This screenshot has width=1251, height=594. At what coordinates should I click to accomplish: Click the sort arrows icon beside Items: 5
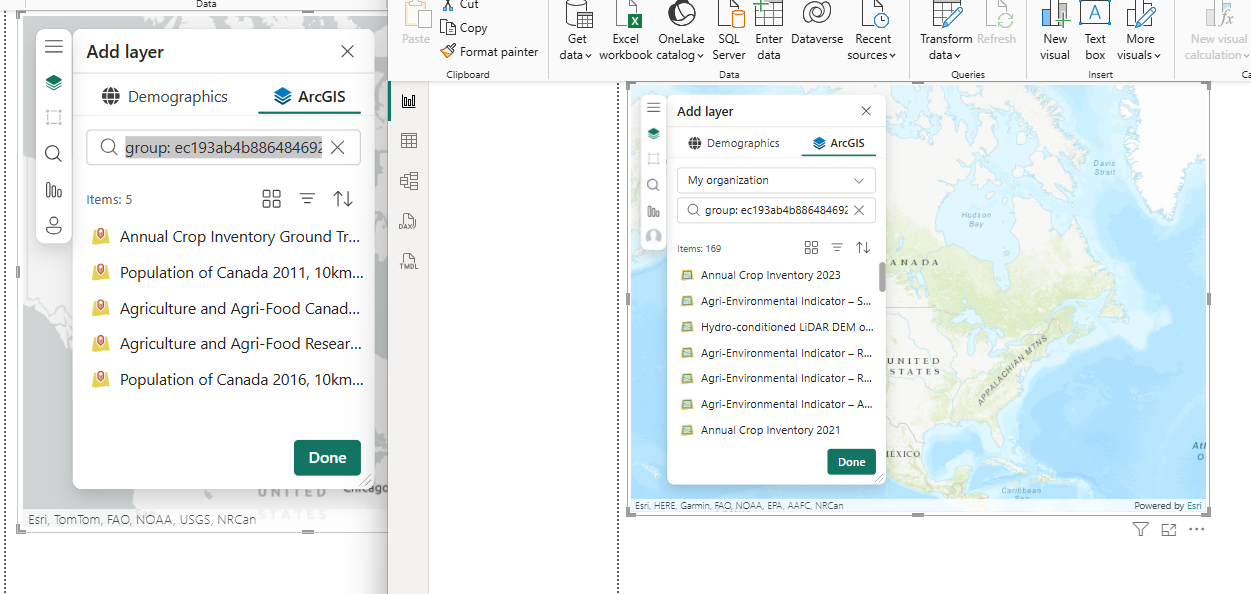point(343,199)
